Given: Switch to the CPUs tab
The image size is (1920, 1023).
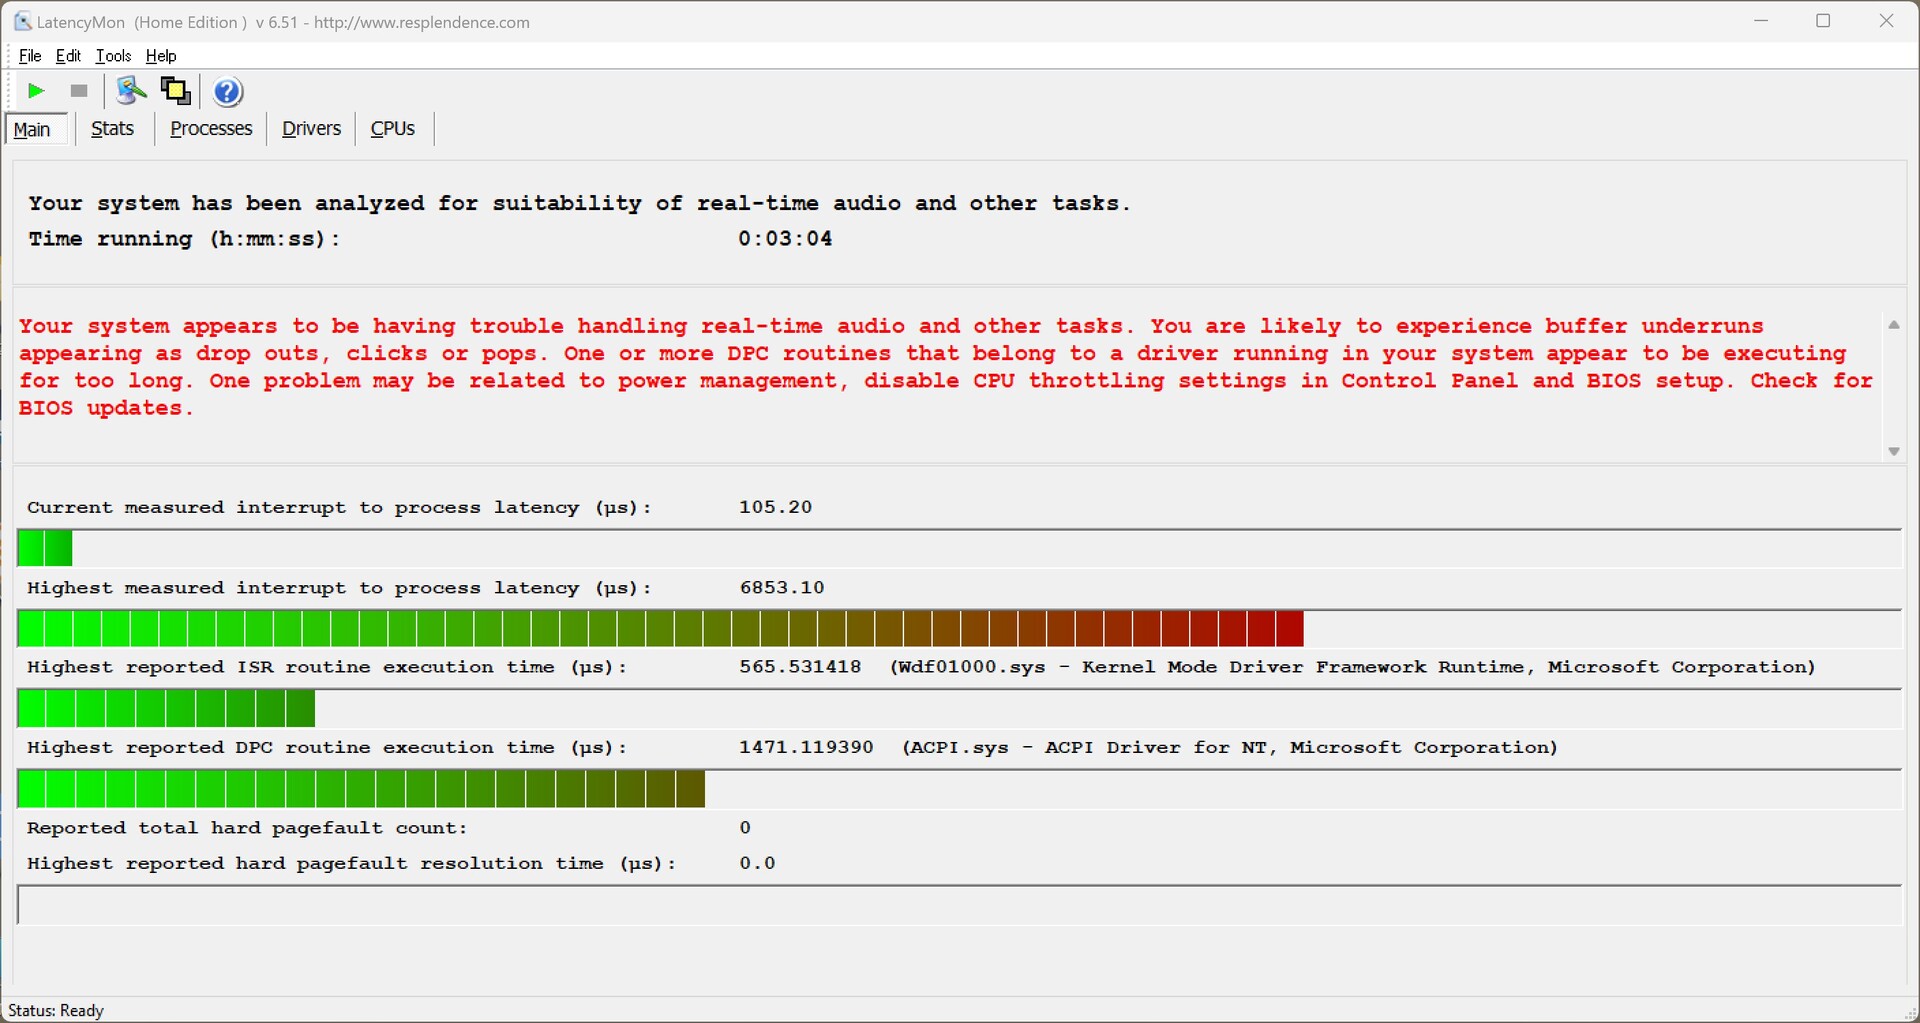Looking at the screenshot, I should (392, 129).
